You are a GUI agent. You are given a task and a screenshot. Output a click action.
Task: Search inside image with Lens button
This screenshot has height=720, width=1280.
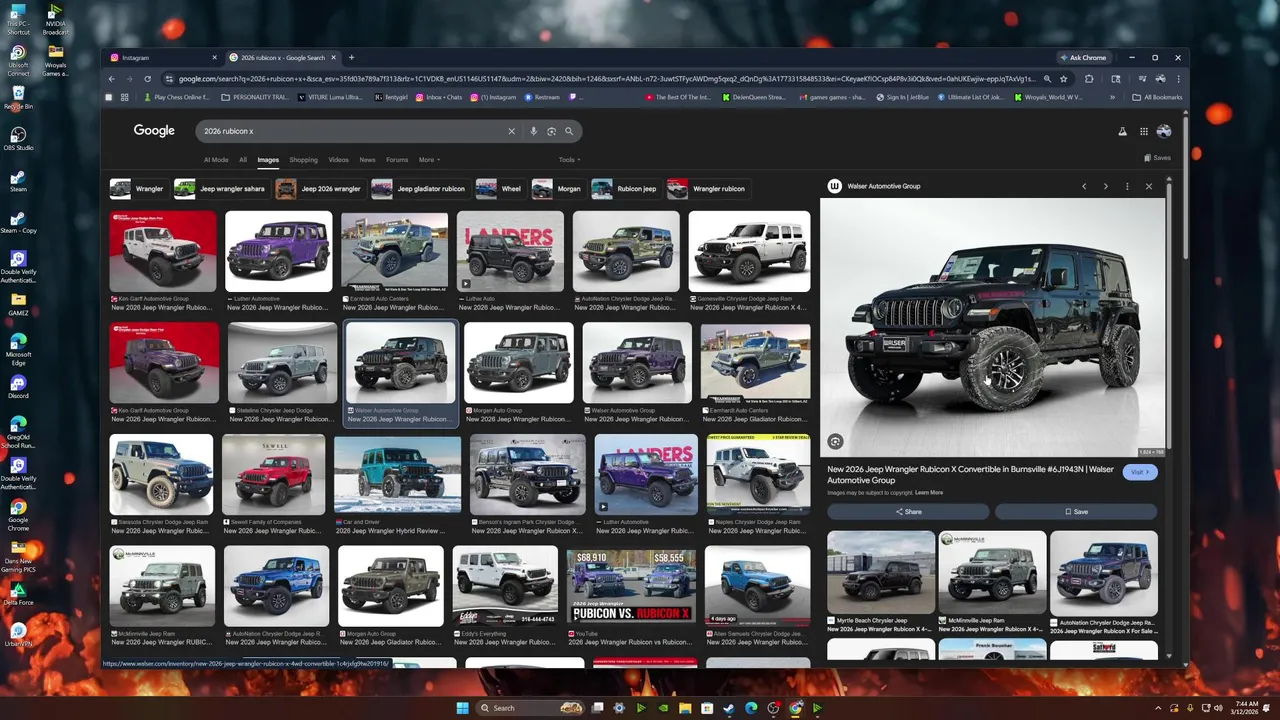point(835,441)
